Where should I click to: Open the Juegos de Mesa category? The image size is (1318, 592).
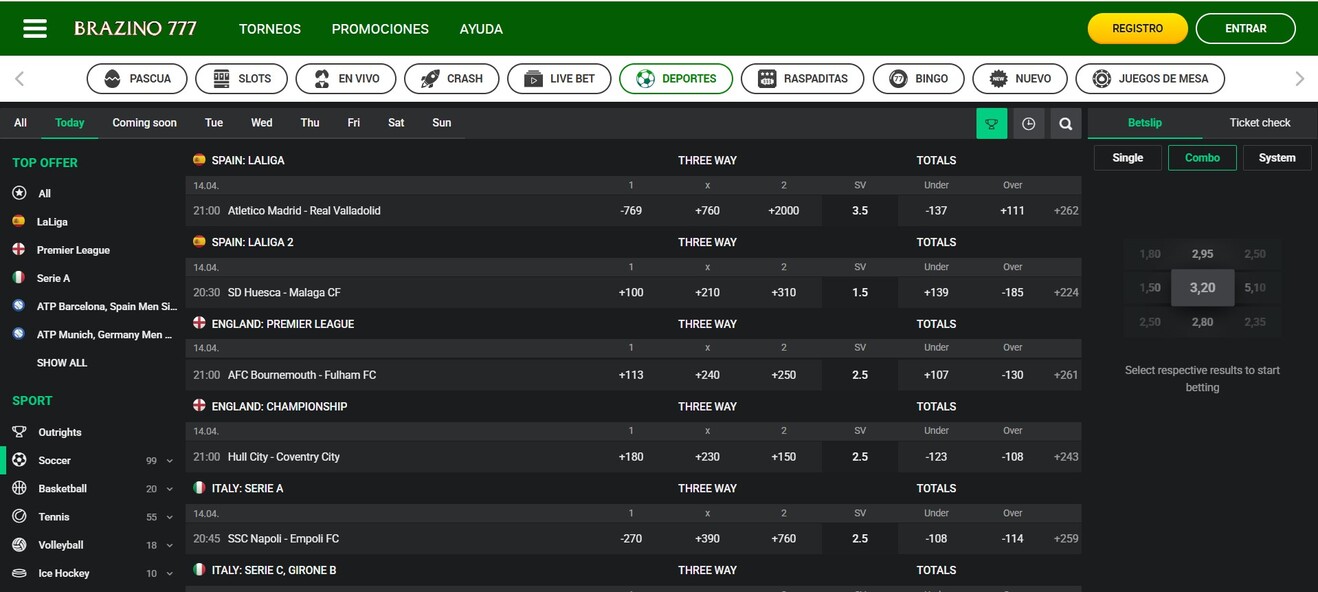coord(1150,78)
